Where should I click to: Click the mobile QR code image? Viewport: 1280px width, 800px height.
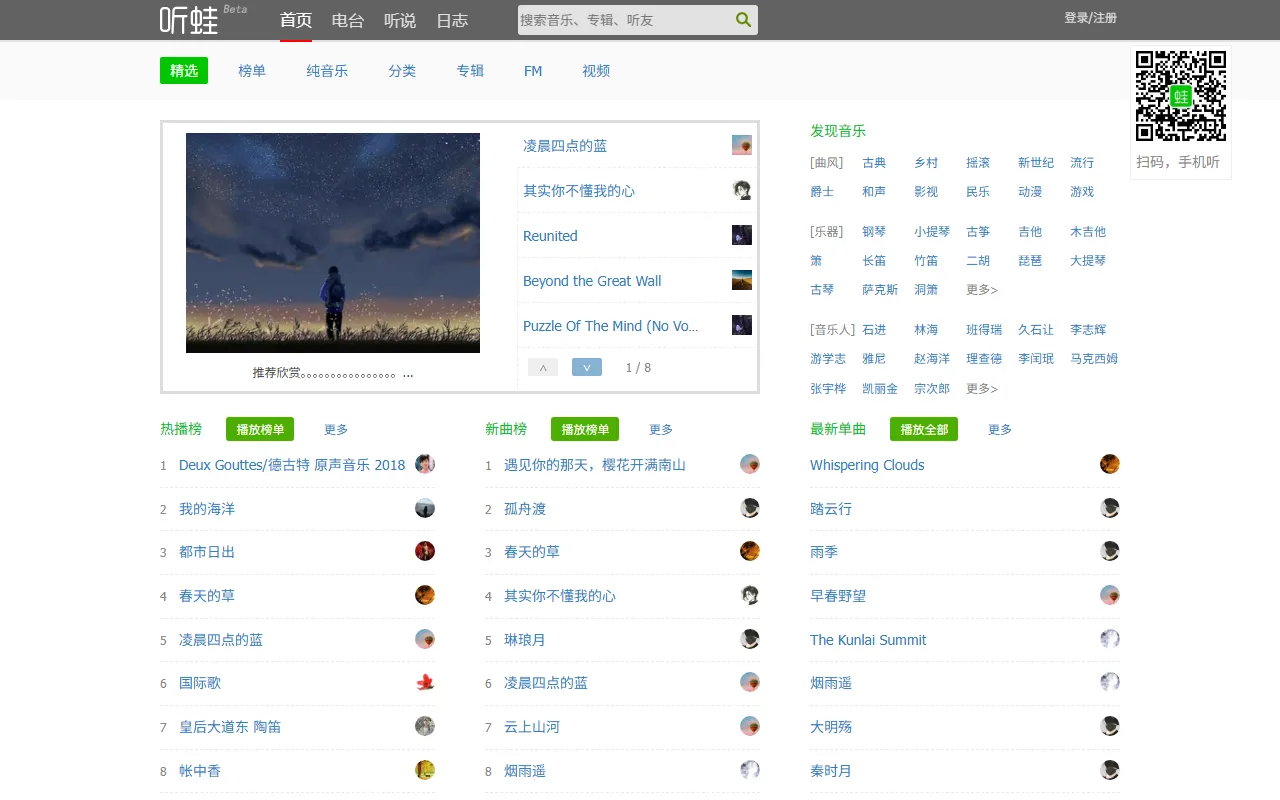[1181, 96]
